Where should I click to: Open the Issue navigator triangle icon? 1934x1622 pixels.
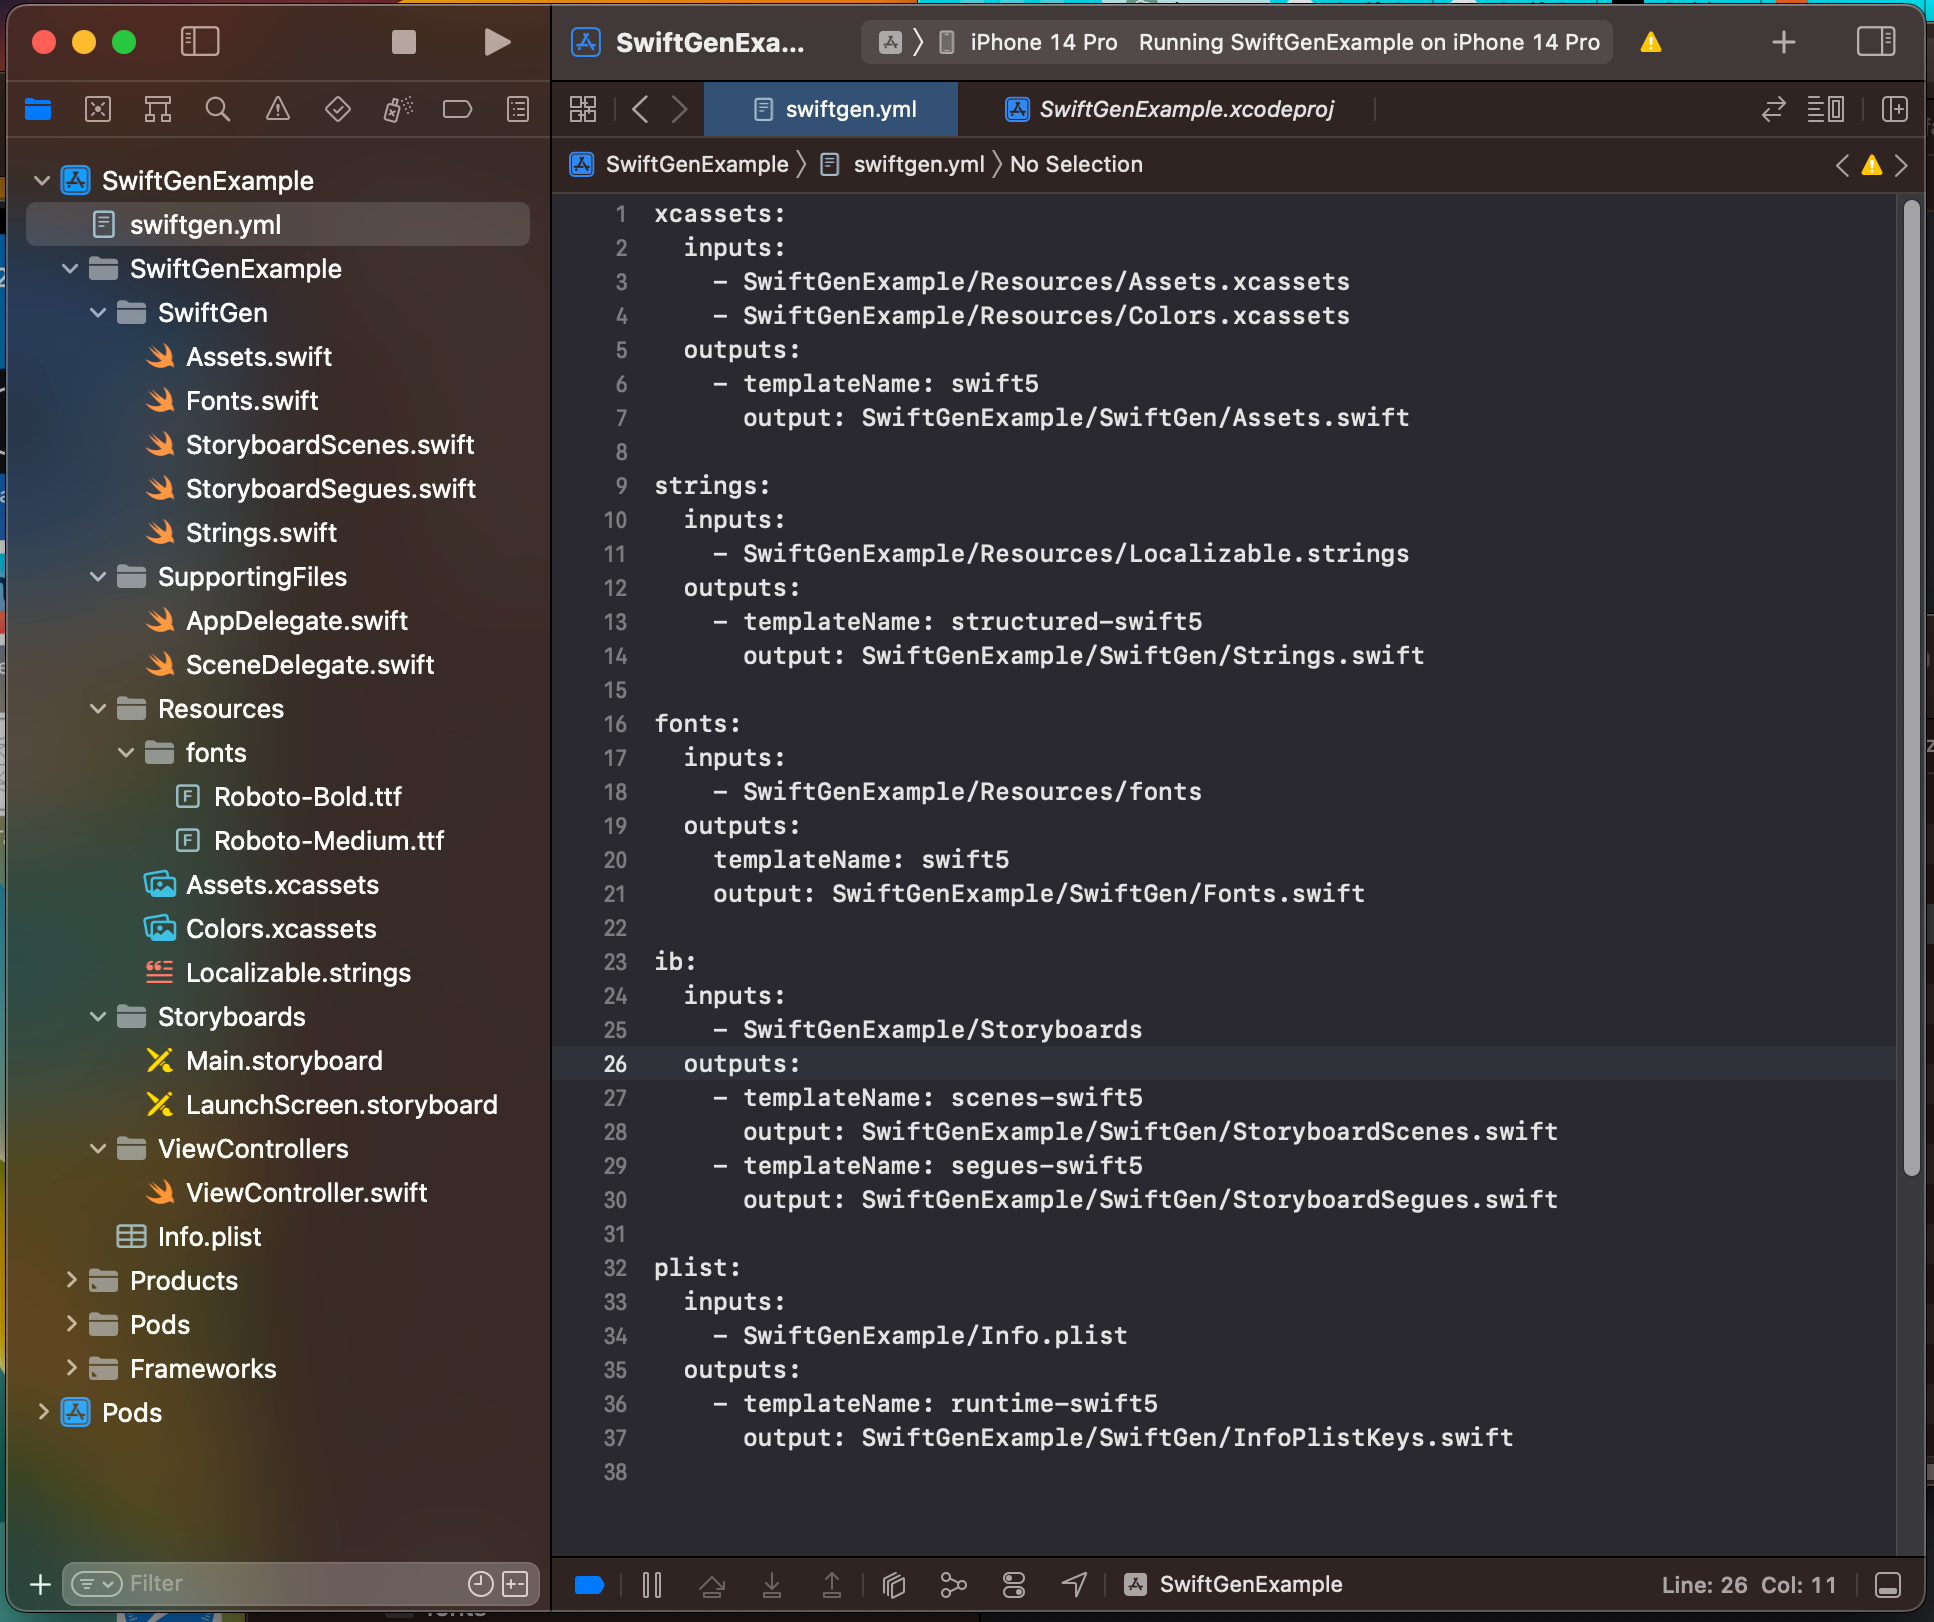(x=277, y=109)
